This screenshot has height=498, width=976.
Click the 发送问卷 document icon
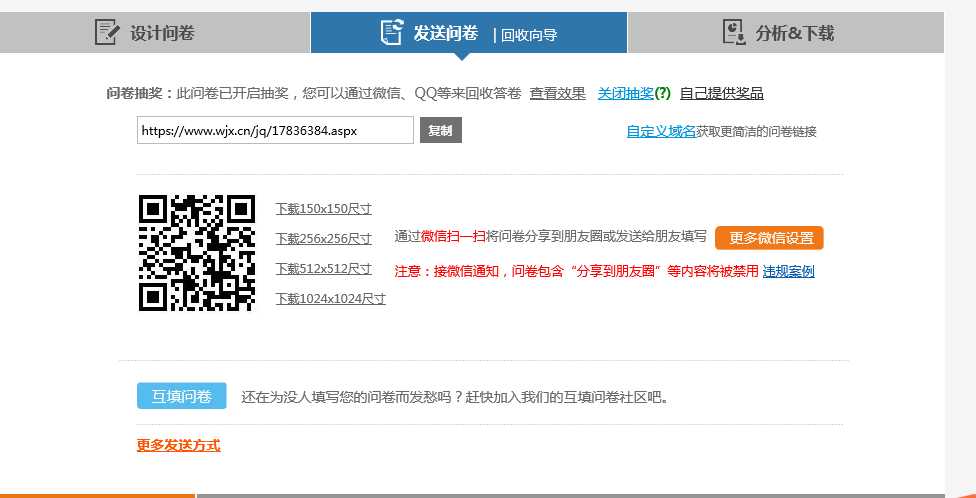(x=392, y=32)
